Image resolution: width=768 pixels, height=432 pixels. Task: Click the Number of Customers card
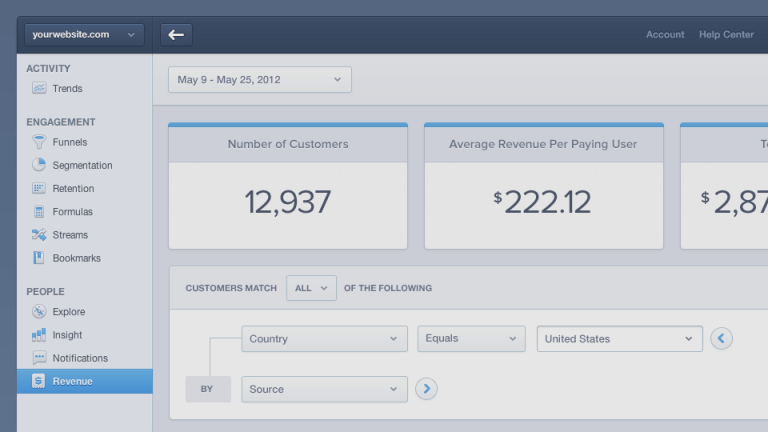pyautogui.click(x=288, y=186)
